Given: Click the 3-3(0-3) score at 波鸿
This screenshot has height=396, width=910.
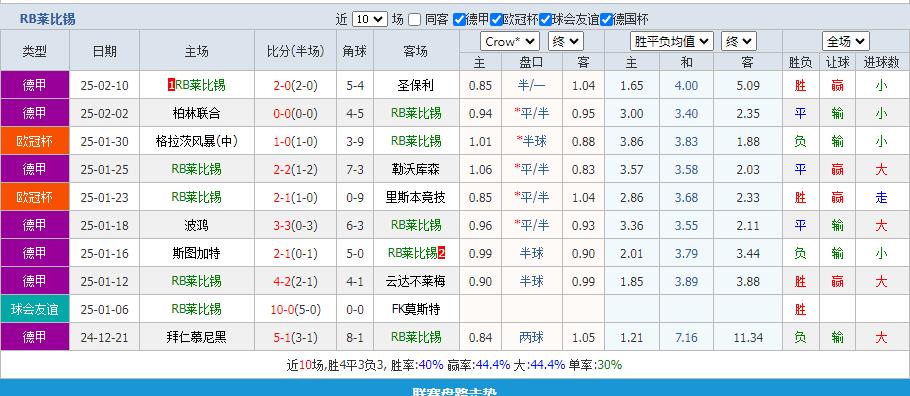Looking at the screenshot, I should pos(295,225).
